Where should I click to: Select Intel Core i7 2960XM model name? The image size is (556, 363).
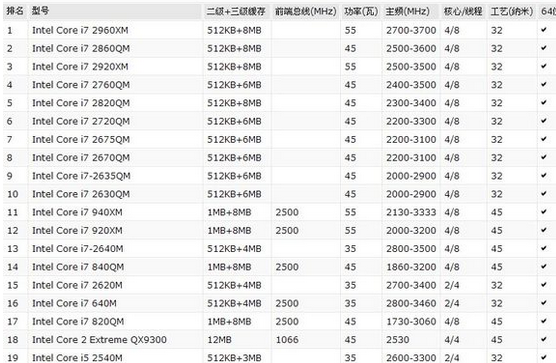pos(80,30)
